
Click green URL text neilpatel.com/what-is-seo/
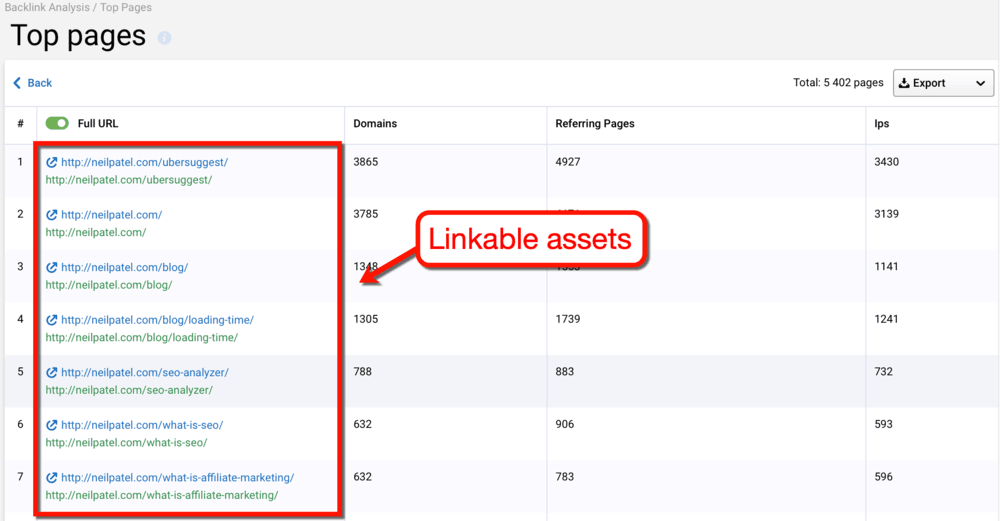(126, 443)
